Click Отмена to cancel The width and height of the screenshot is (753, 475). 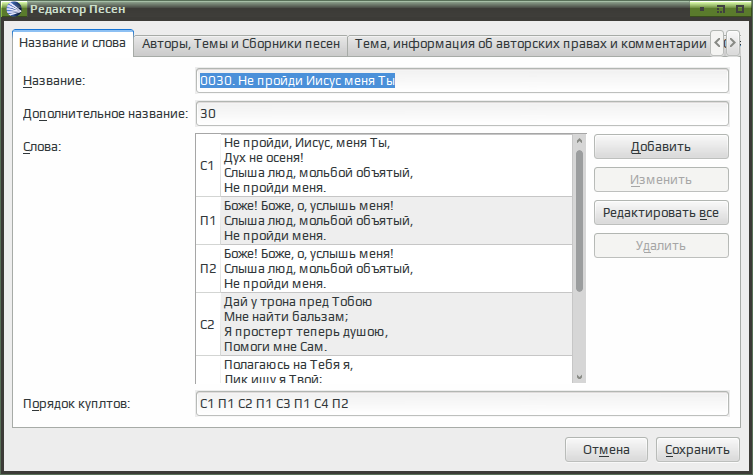[606, 450]
